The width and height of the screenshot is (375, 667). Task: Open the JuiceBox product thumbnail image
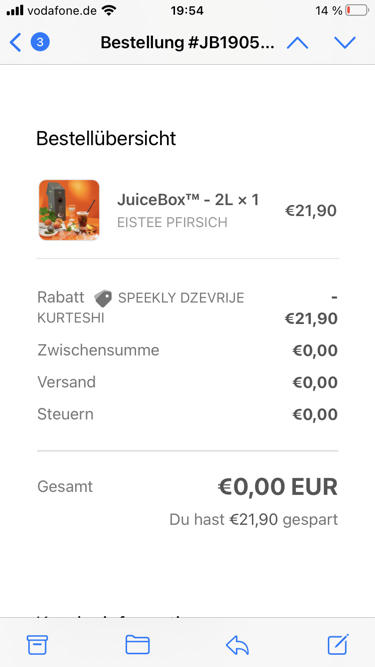(x=69, y=210)
